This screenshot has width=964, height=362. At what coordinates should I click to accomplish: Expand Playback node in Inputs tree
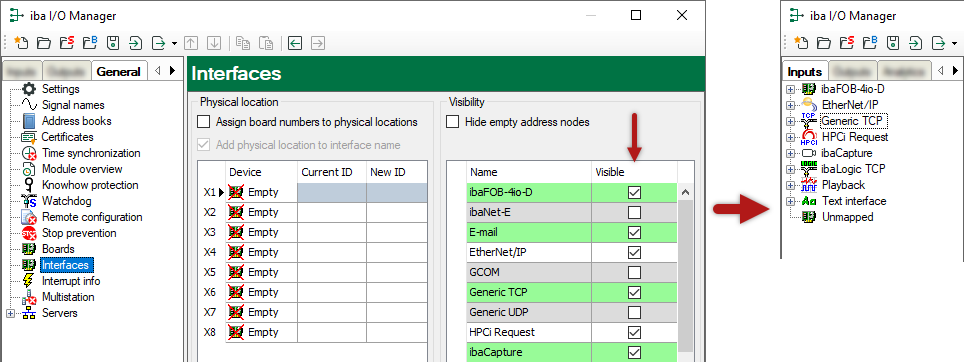pyautogui.click(x=791, y=186)
